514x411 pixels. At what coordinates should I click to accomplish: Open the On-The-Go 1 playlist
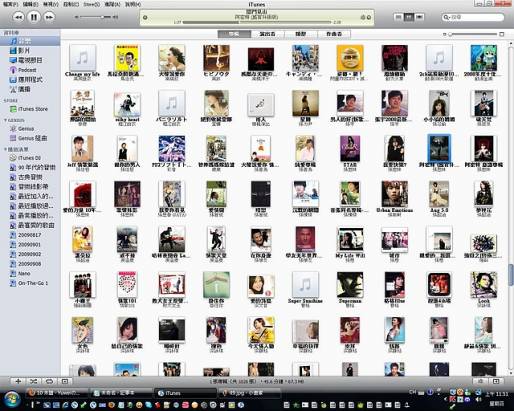[x=30, y=283]
